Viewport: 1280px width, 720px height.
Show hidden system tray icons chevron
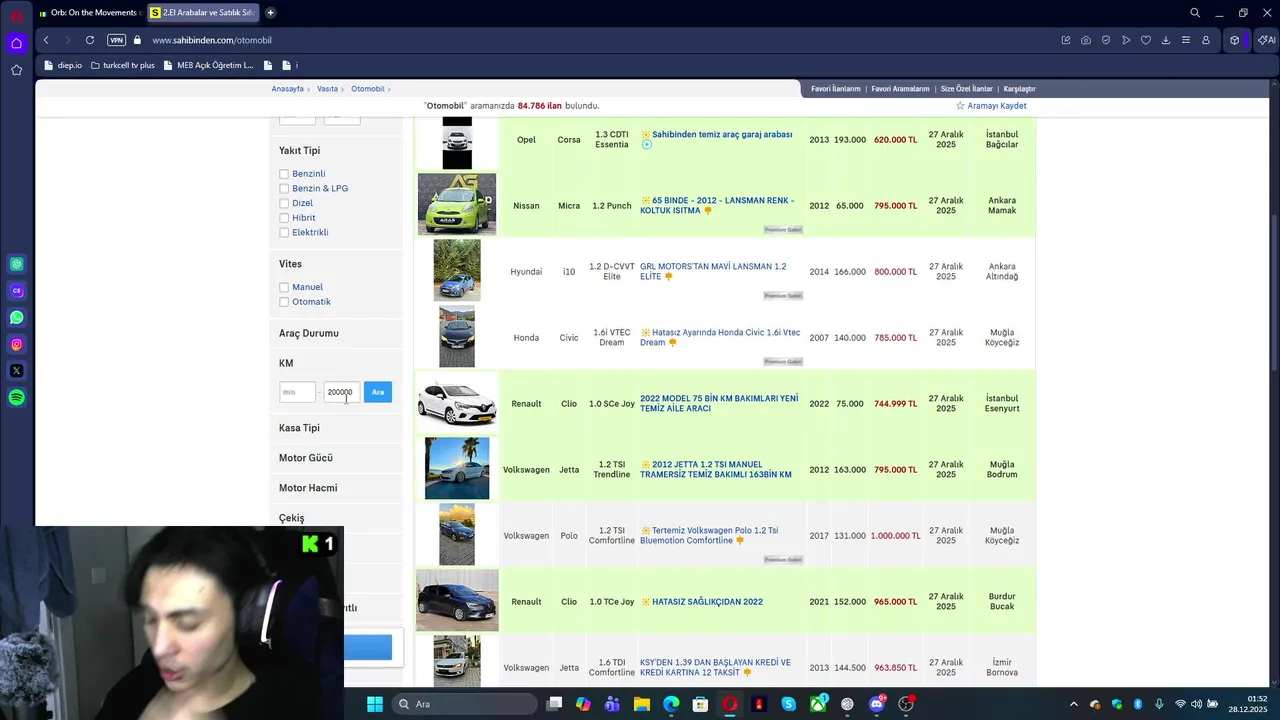pyautogui.click(x=1074, y=704)
